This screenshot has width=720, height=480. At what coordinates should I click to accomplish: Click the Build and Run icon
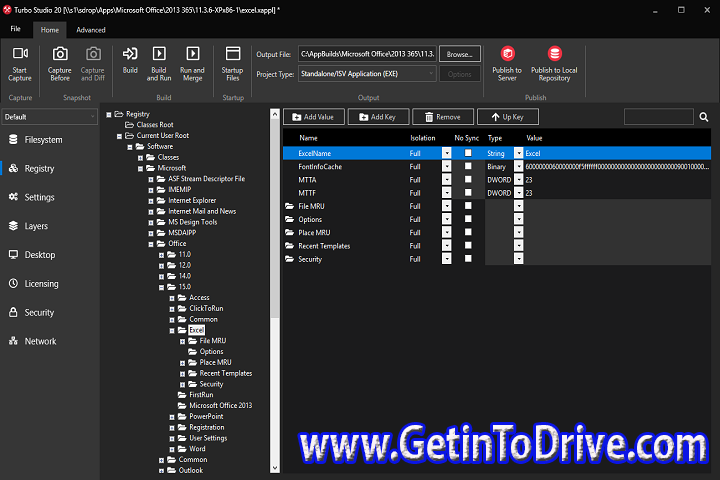159,54
